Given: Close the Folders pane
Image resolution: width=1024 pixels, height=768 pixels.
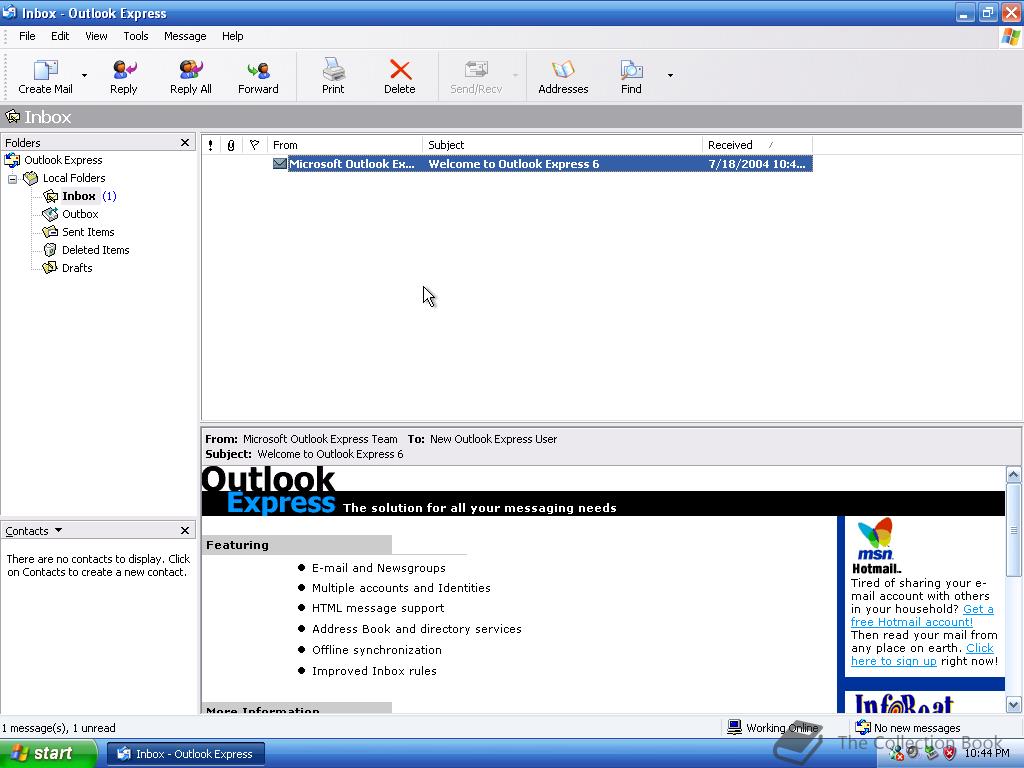Looking at the screenshot, I should (185, 142).
